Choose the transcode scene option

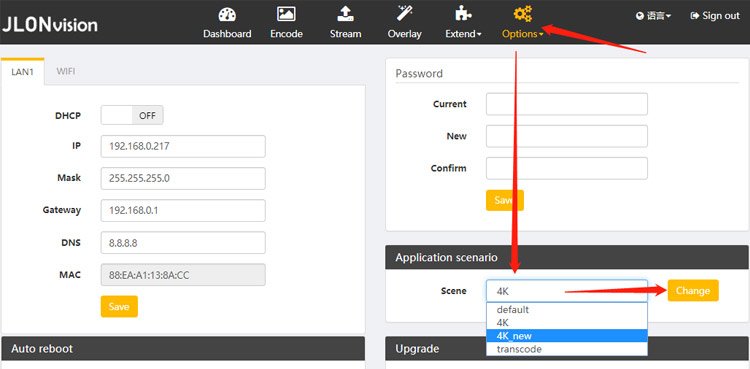coord(567,349)
